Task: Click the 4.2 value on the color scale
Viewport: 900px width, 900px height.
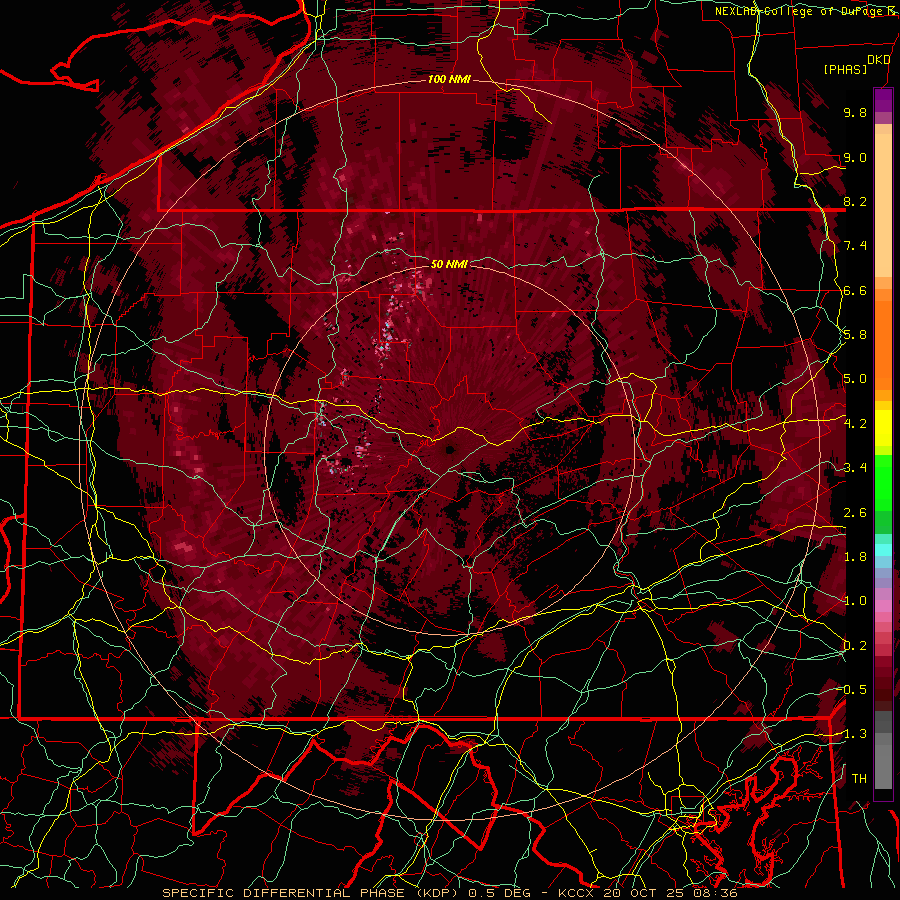Action: tap(855, 424)
